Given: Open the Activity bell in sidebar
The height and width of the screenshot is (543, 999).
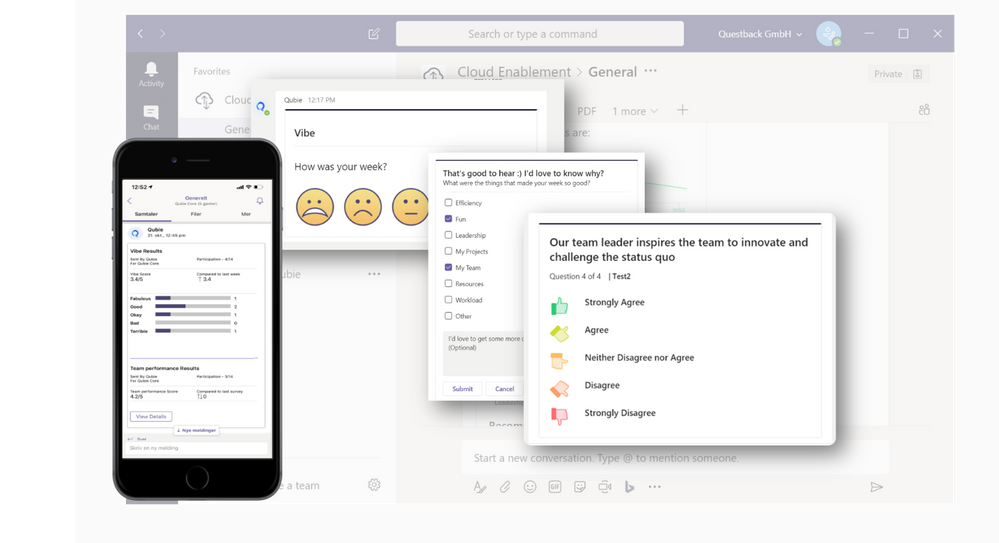Looking at the screenshot, I should click(x=151, y=73).
